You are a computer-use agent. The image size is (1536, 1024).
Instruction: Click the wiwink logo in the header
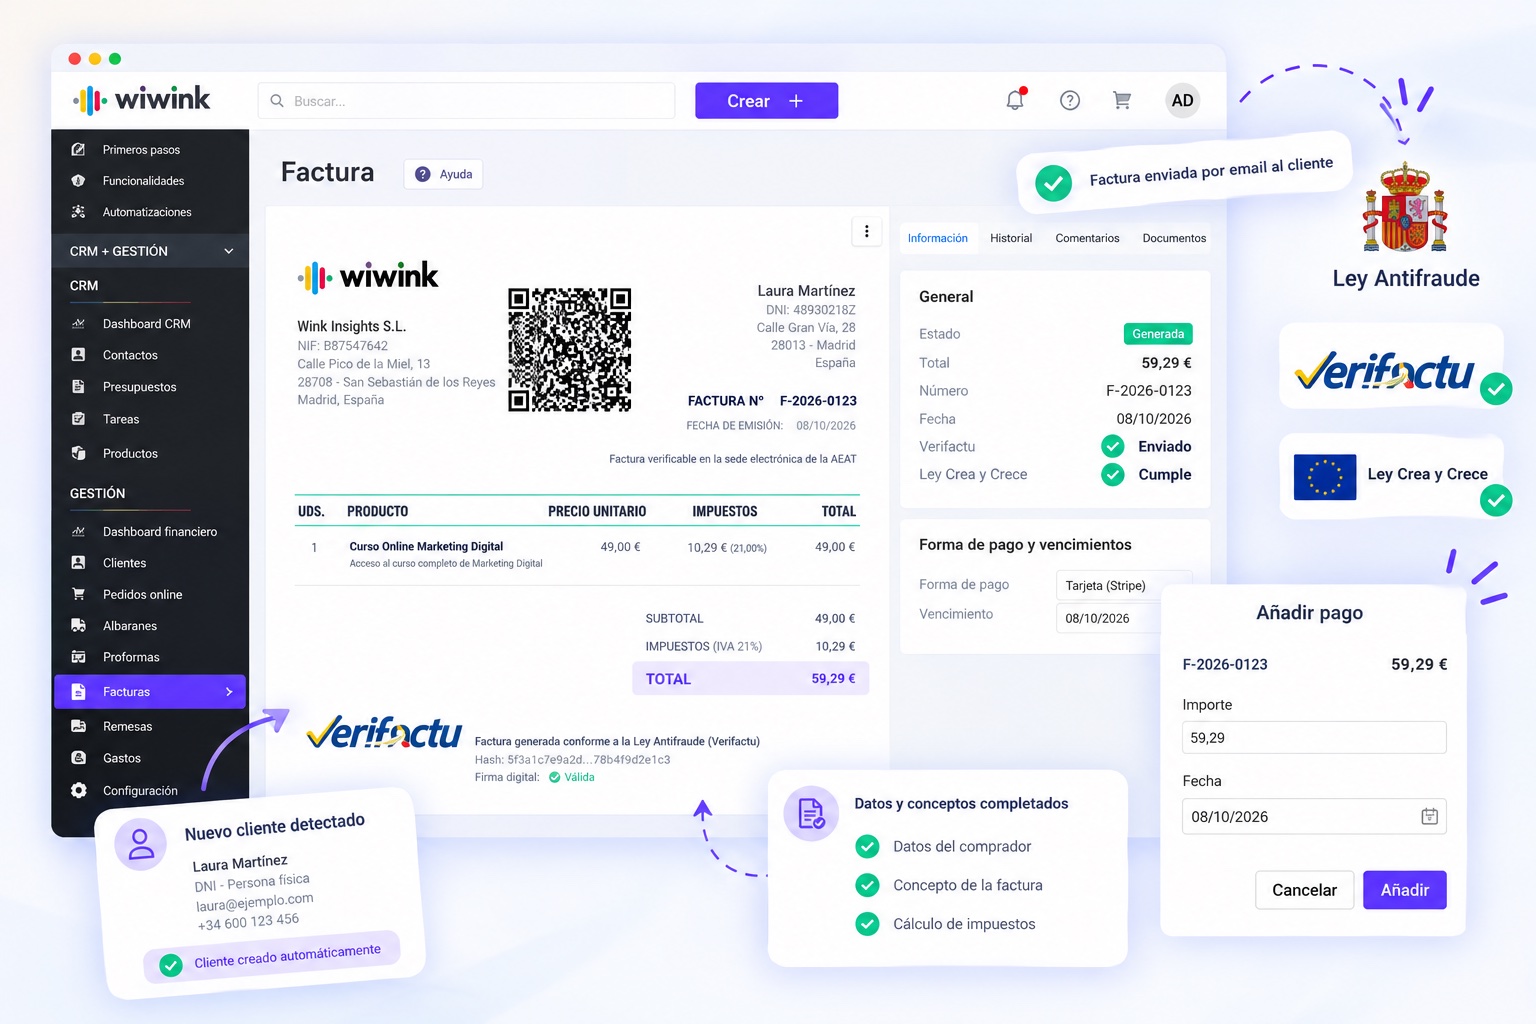141,99
